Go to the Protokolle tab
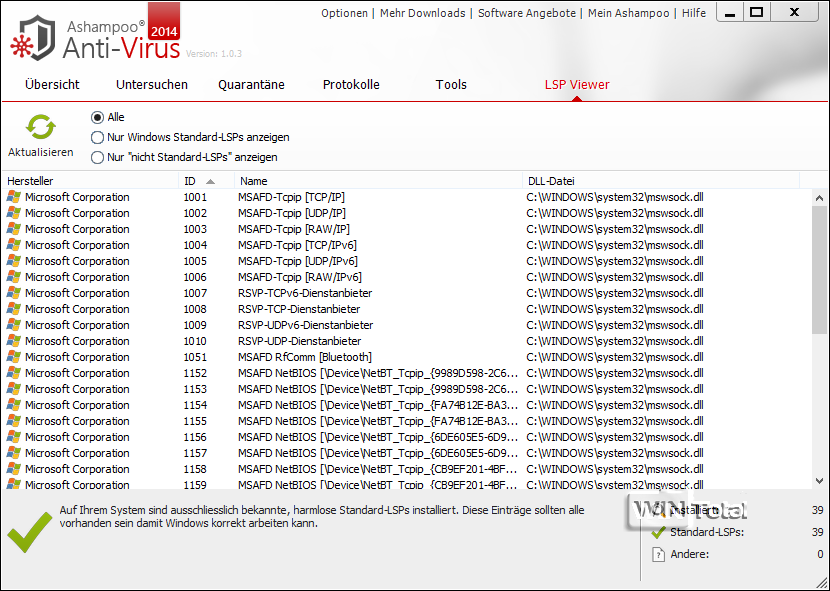830x591 pixels. coord(351,85)
